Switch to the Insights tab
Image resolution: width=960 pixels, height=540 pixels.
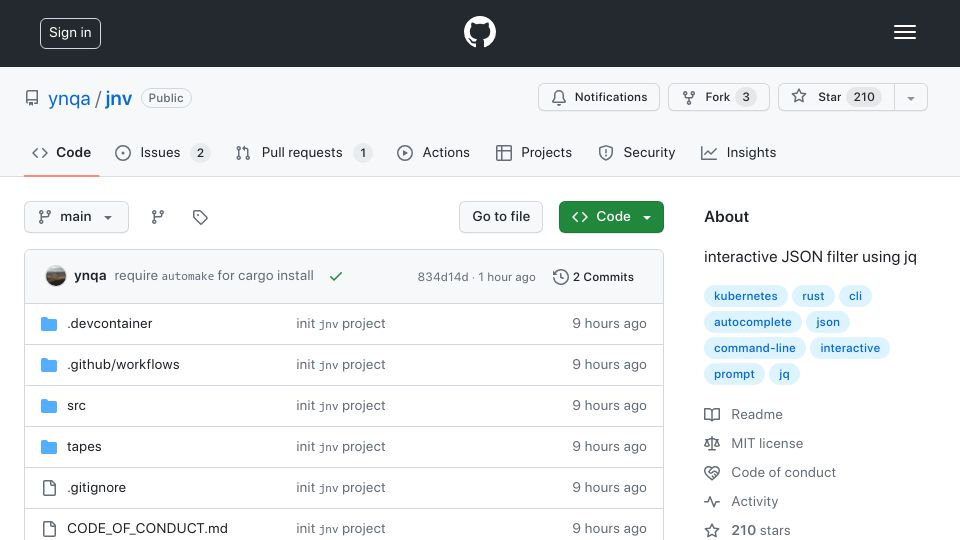point(738,152)
